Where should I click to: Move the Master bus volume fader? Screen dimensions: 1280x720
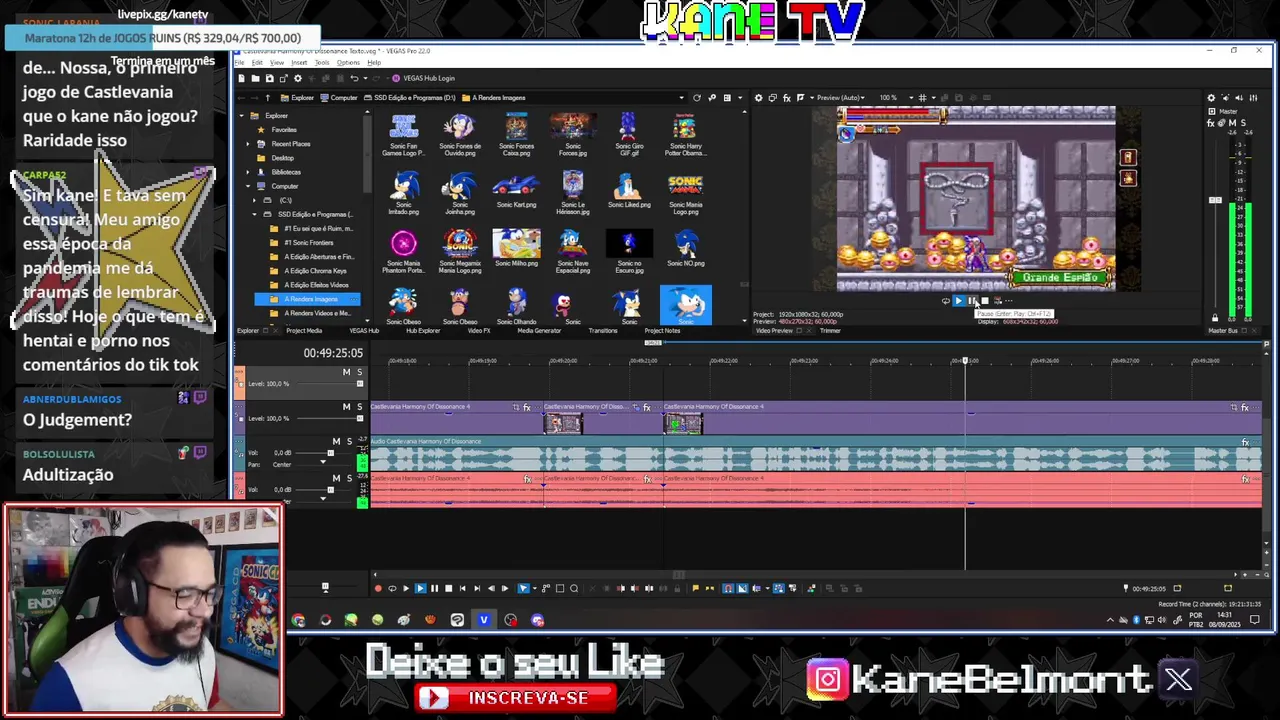pyautogui.click(x=1215, y=200)
